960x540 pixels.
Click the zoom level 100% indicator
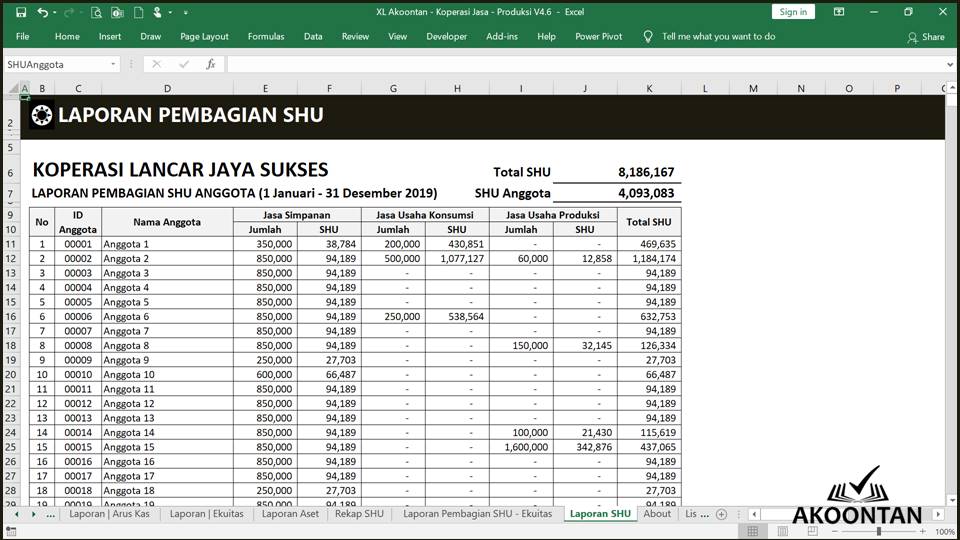point(945,532)
